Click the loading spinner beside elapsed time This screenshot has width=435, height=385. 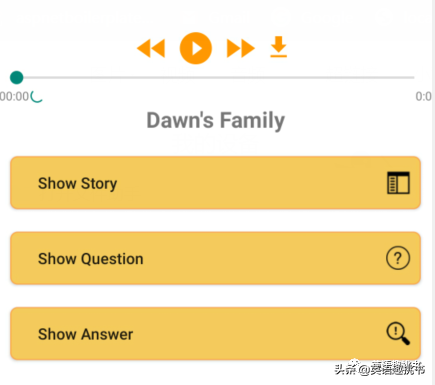pos(36,97)
